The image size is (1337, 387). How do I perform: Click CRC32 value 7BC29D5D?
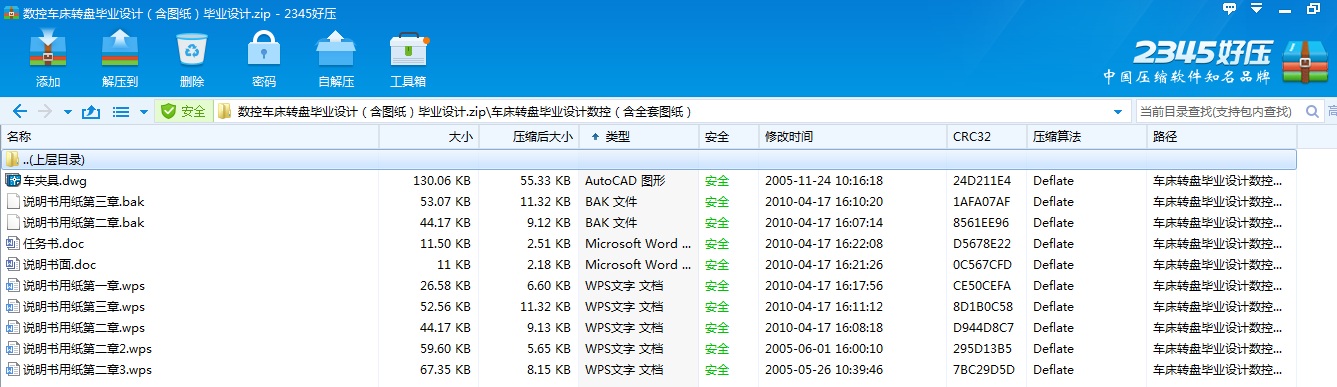point(983,370)
